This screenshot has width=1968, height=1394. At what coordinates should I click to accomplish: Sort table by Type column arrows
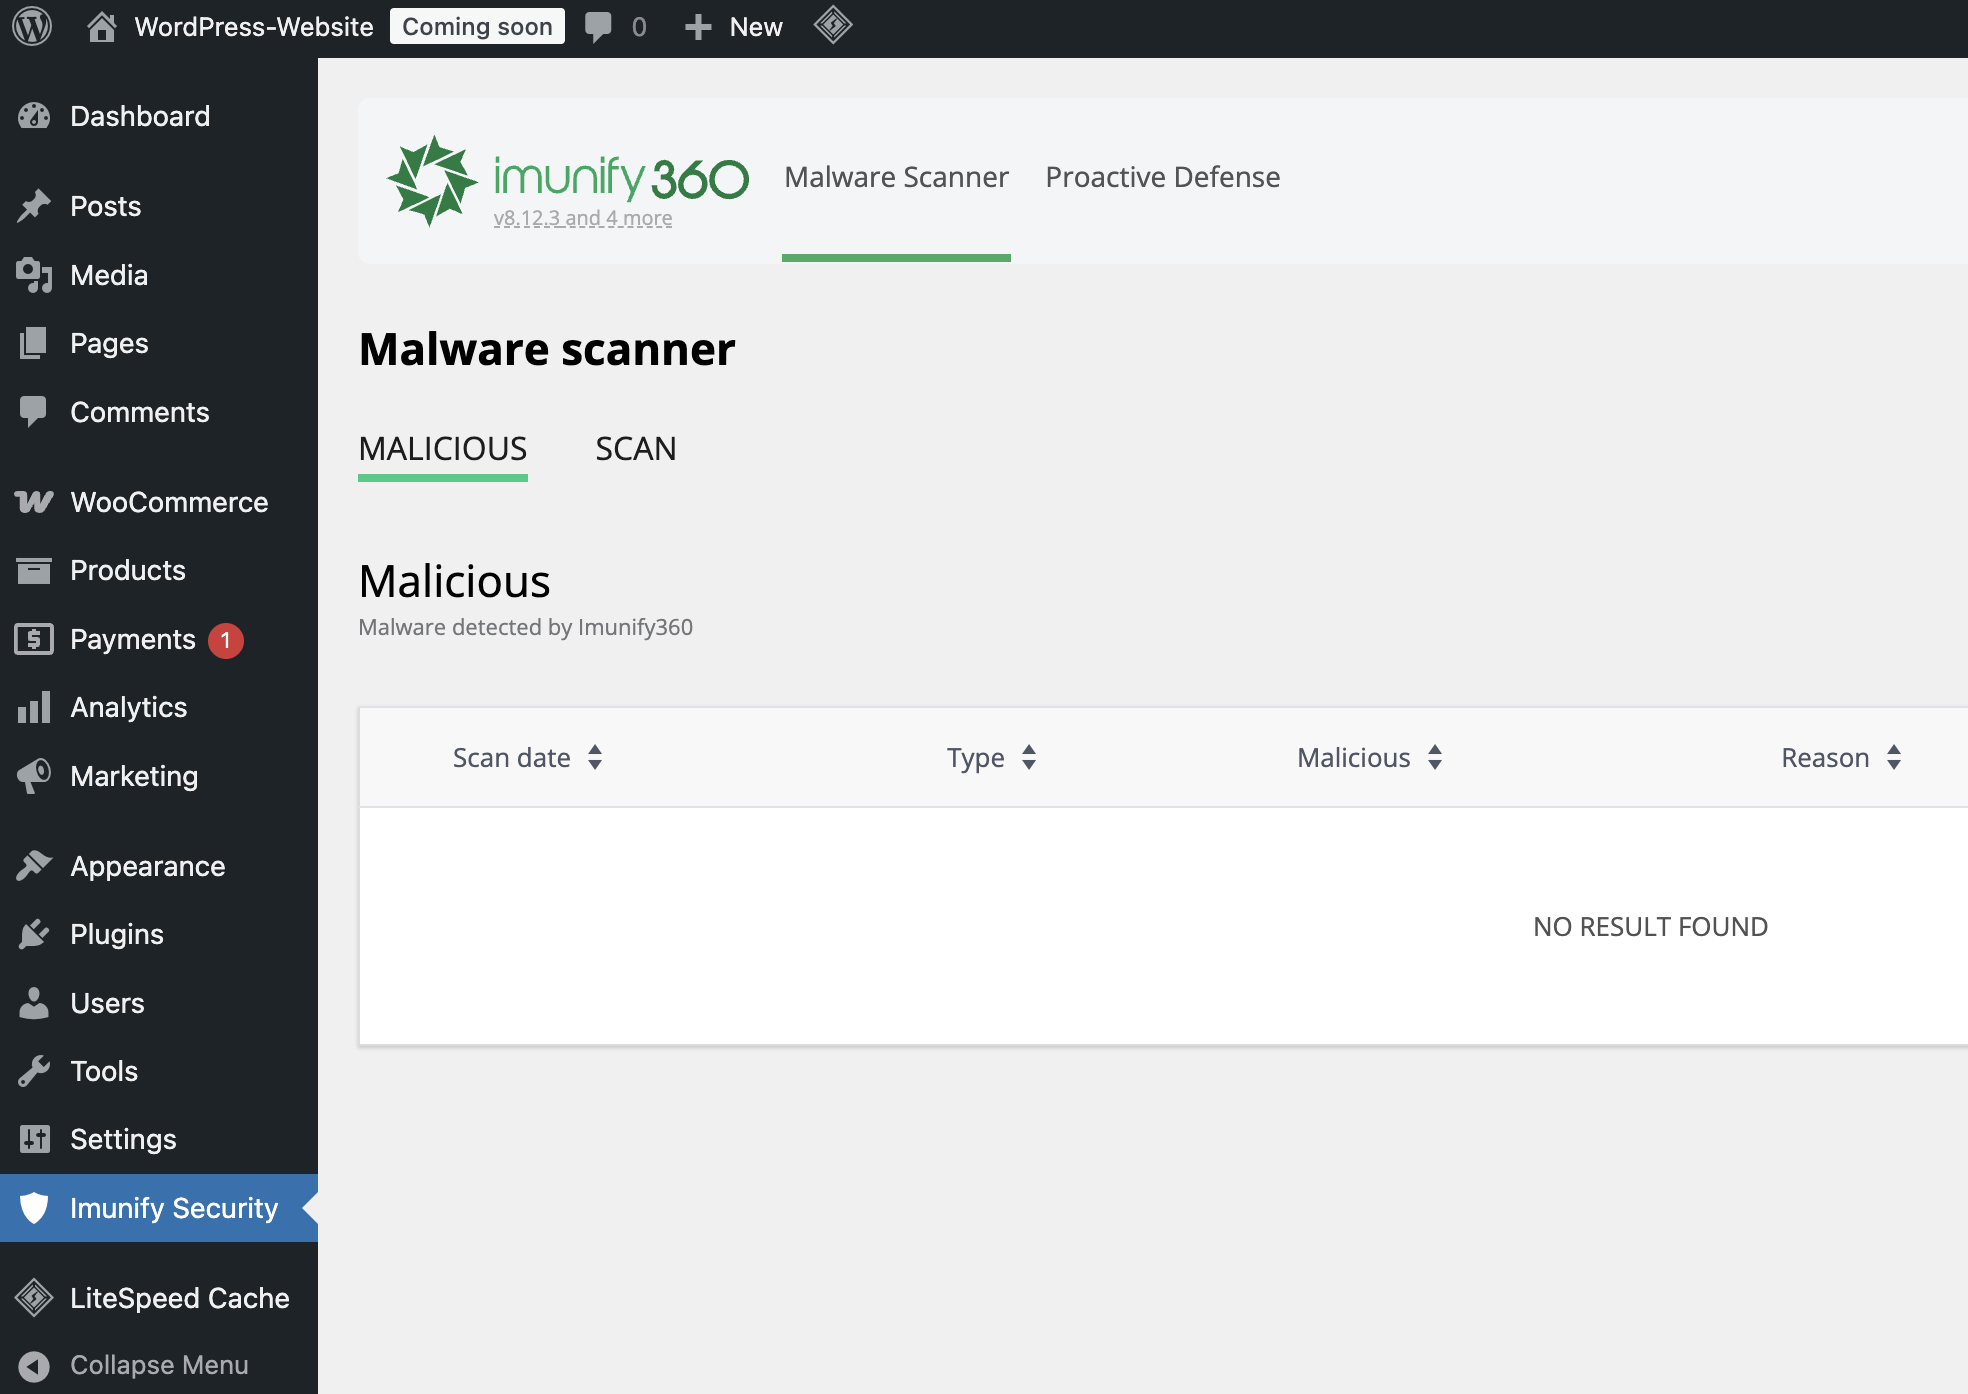tap(1029, 757)
